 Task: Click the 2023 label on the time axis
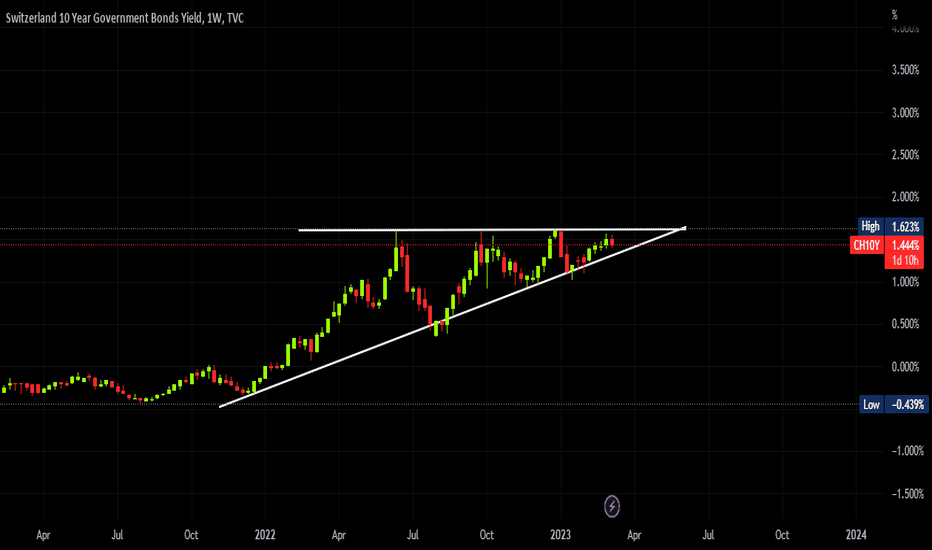coord(561,535)
